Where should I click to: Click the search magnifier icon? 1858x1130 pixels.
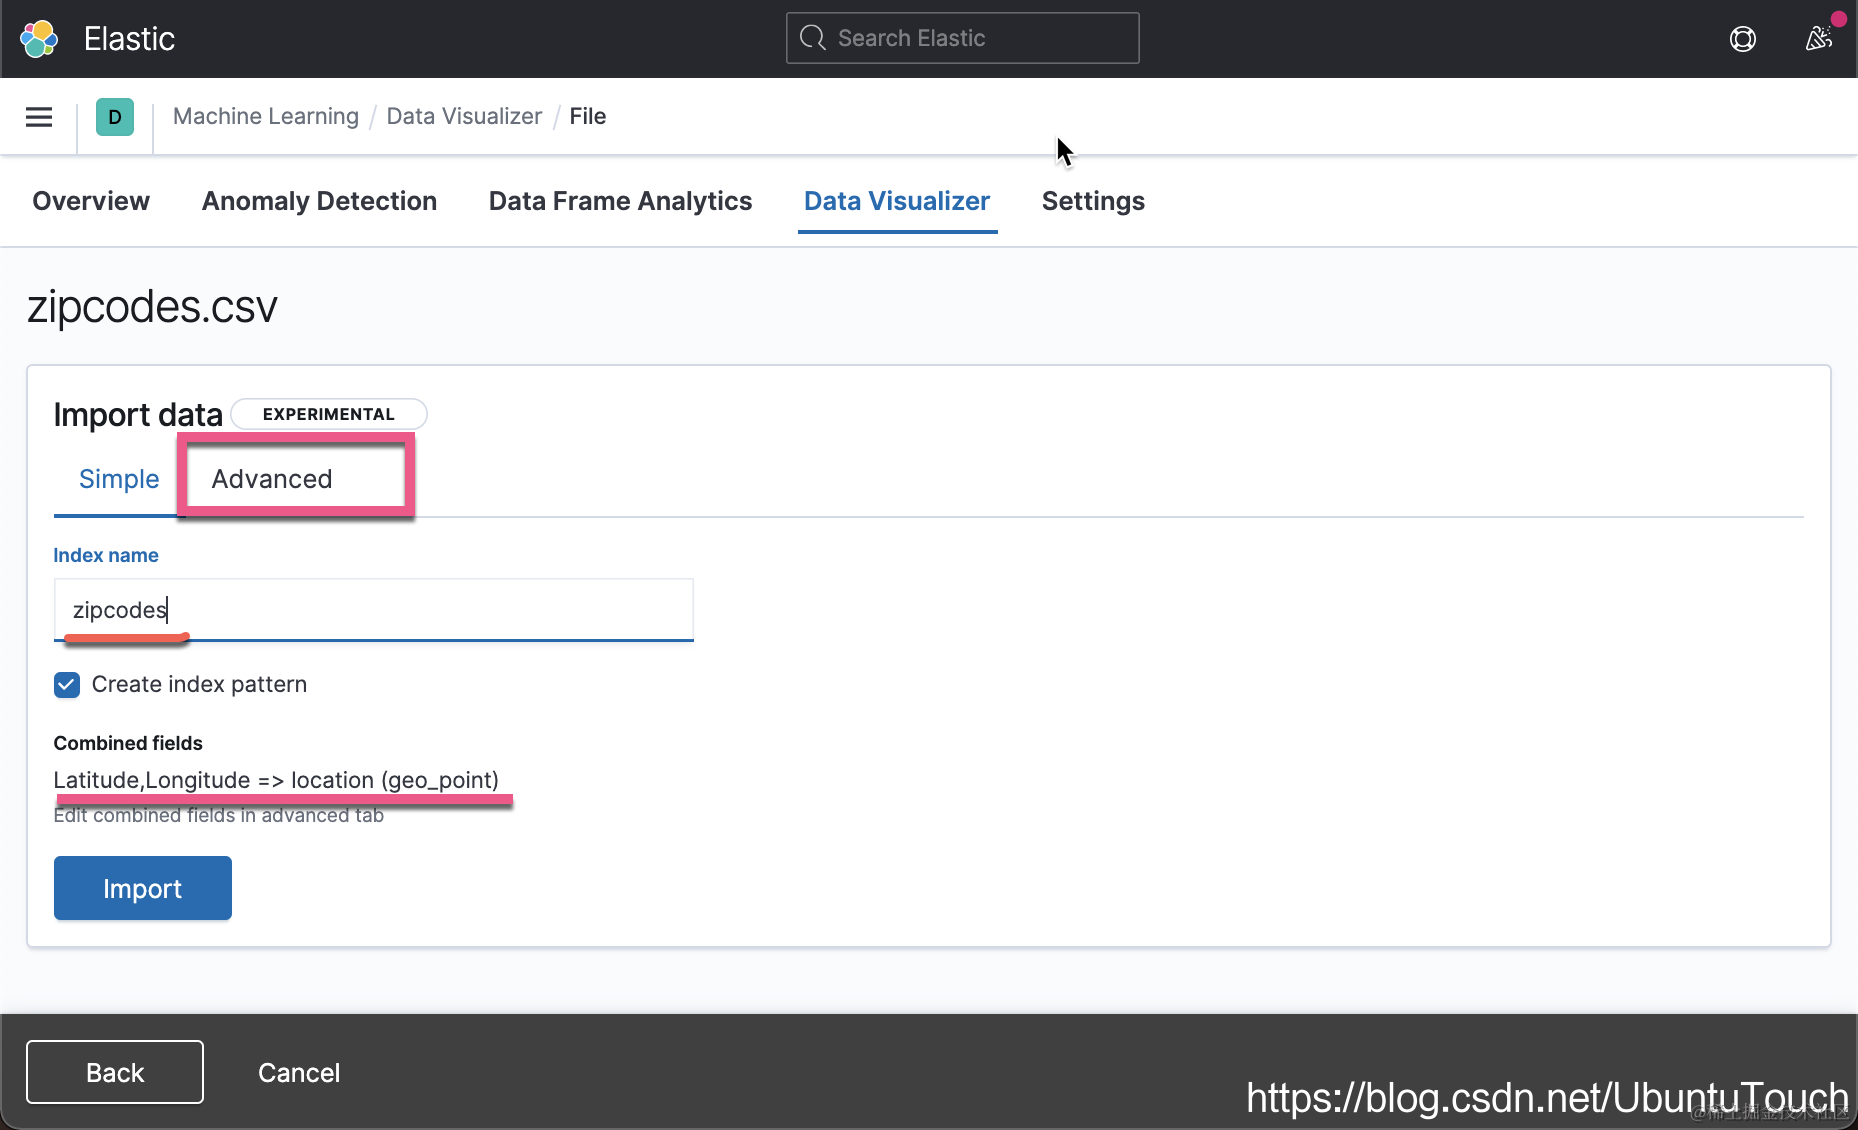coord(813,38)
